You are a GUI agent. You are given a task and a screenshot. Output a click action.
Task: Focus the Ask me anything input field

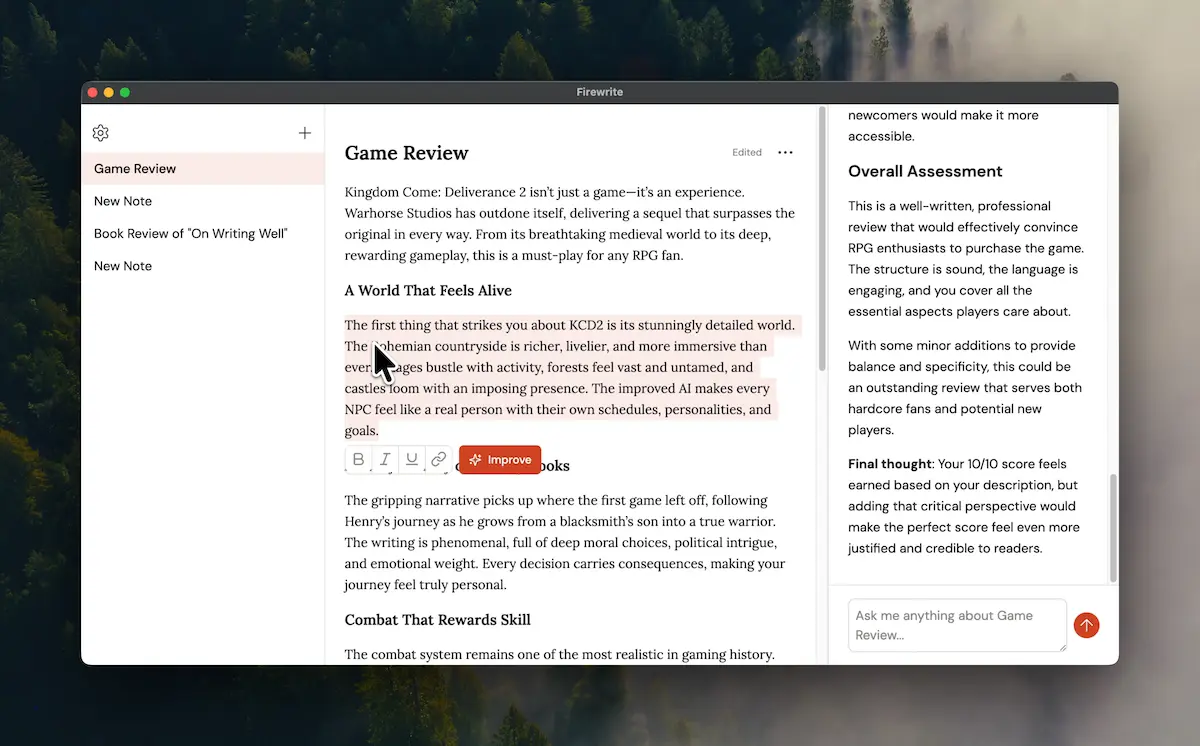(x=956, y=625)
